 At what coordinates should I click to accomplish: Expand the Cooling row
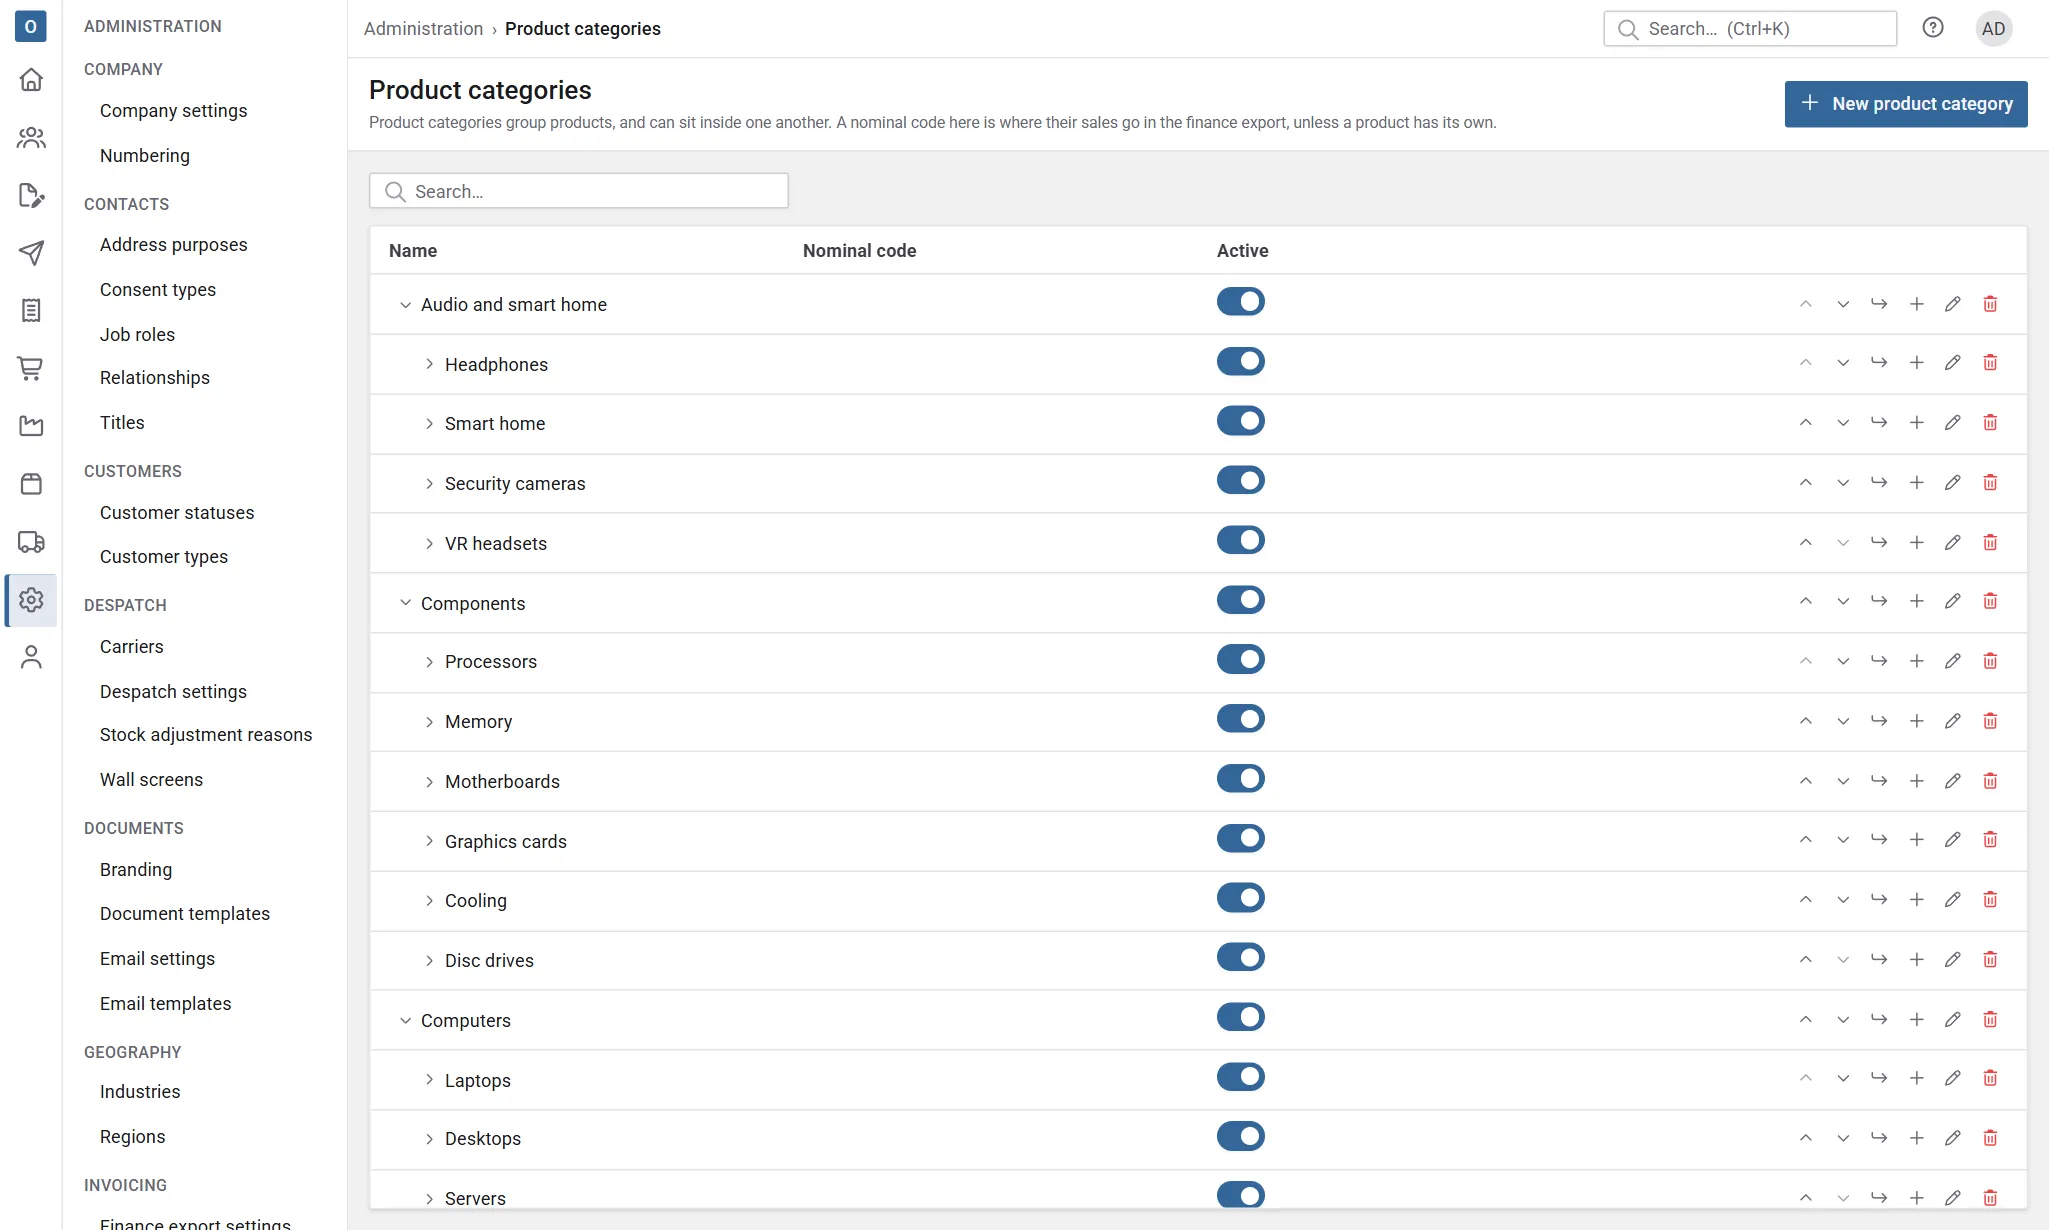[x=429, y=901]
